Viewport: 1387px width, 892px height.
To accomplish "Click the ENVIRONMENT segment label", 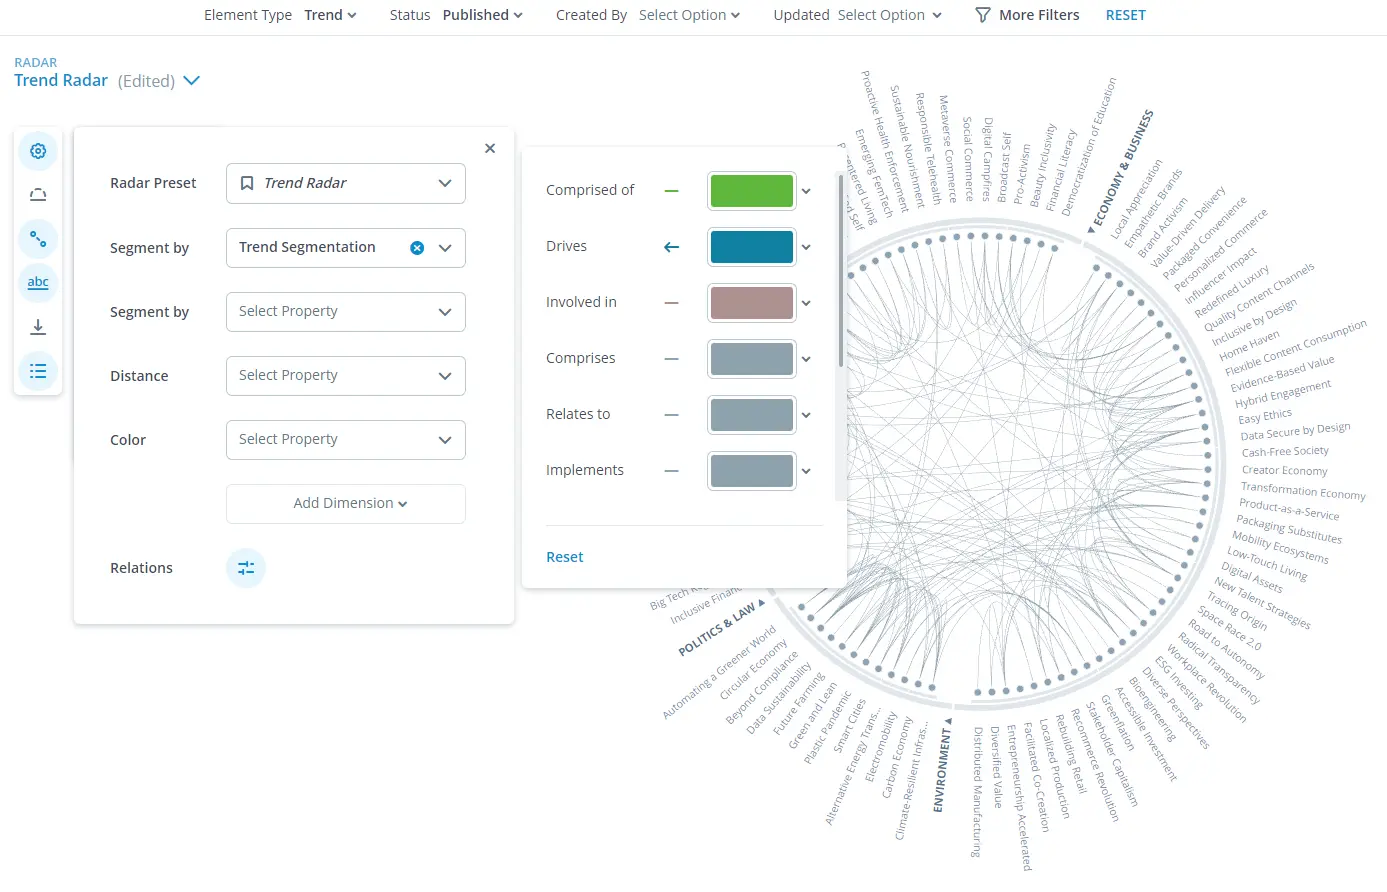I will pos(942,770).
